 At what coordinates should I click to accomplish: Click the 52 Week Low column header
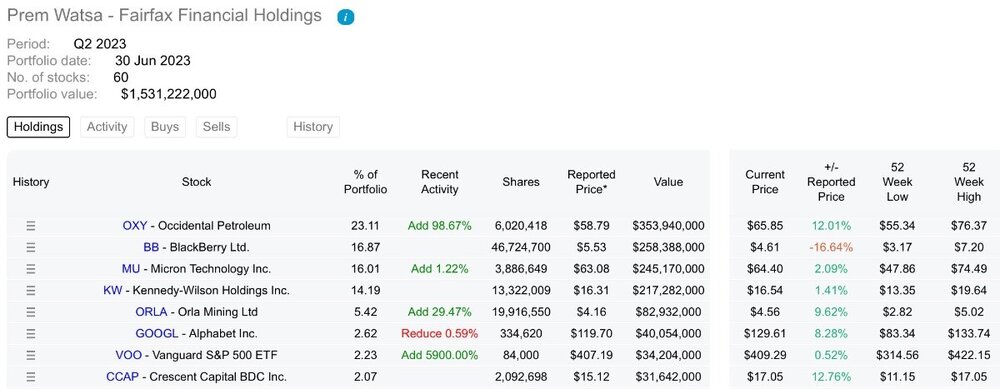pos(897,182)
